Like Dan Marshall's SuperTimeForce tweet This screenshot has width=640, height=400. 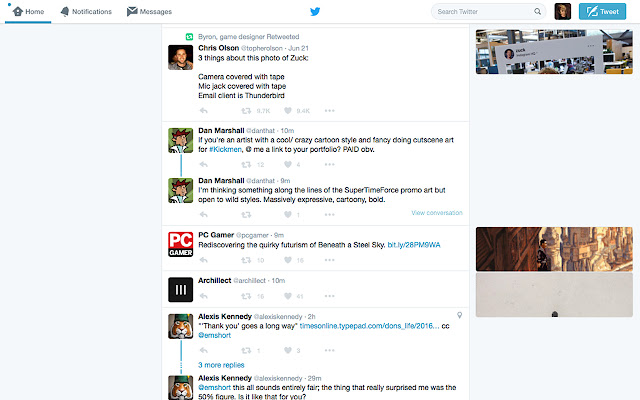point(288,215)
